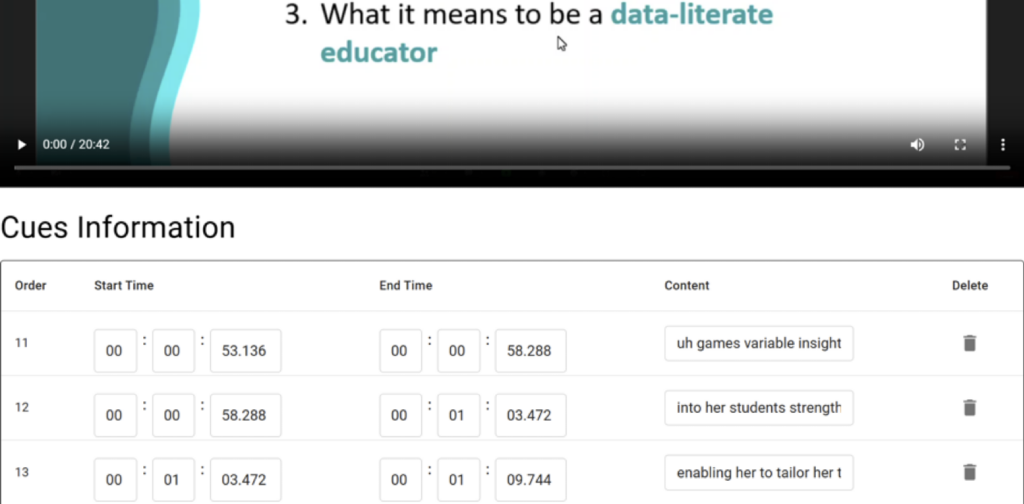
Task: Edit cue 13 end seconds 09.744
Action: (530, 479)
